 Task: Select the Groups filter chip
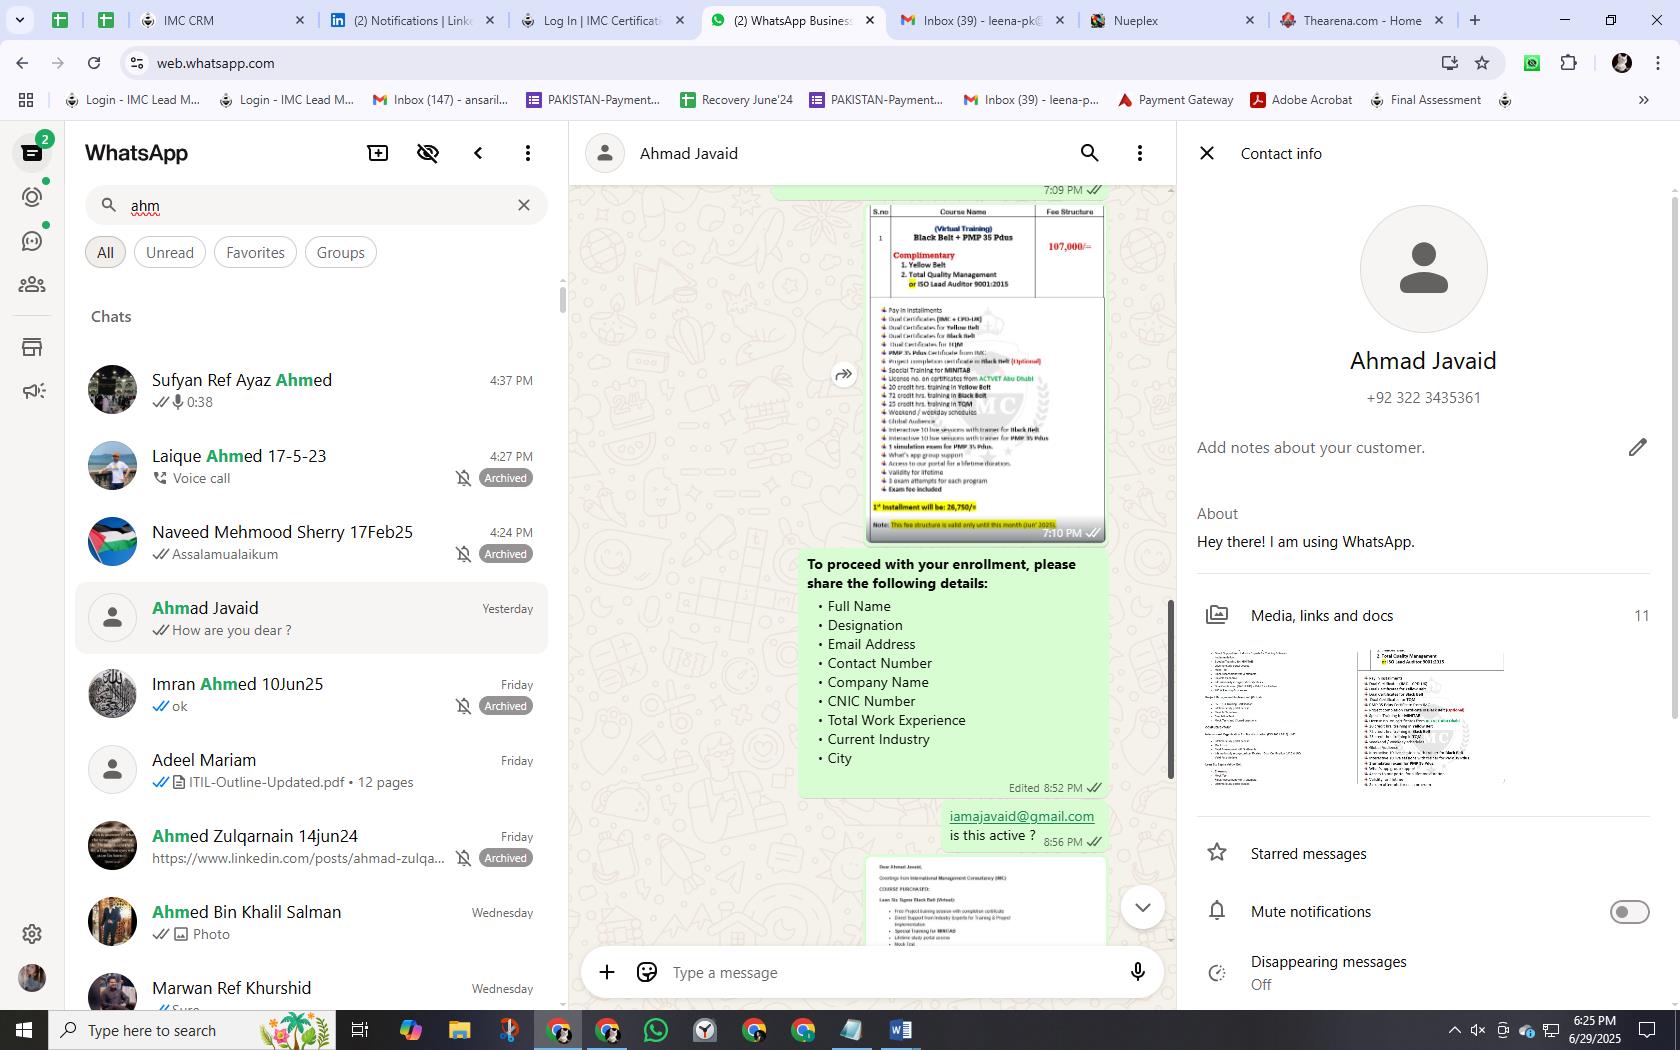341,253
